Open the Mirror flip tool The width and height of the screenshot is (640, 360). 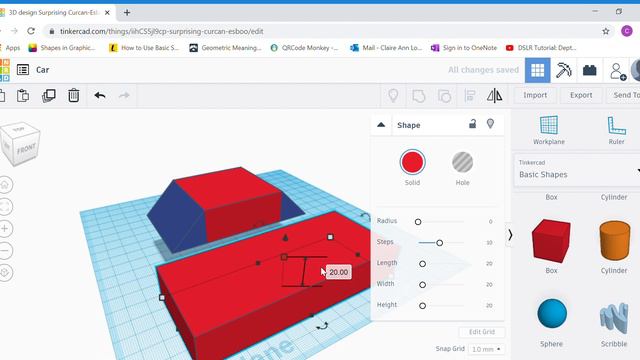point(495,96)
